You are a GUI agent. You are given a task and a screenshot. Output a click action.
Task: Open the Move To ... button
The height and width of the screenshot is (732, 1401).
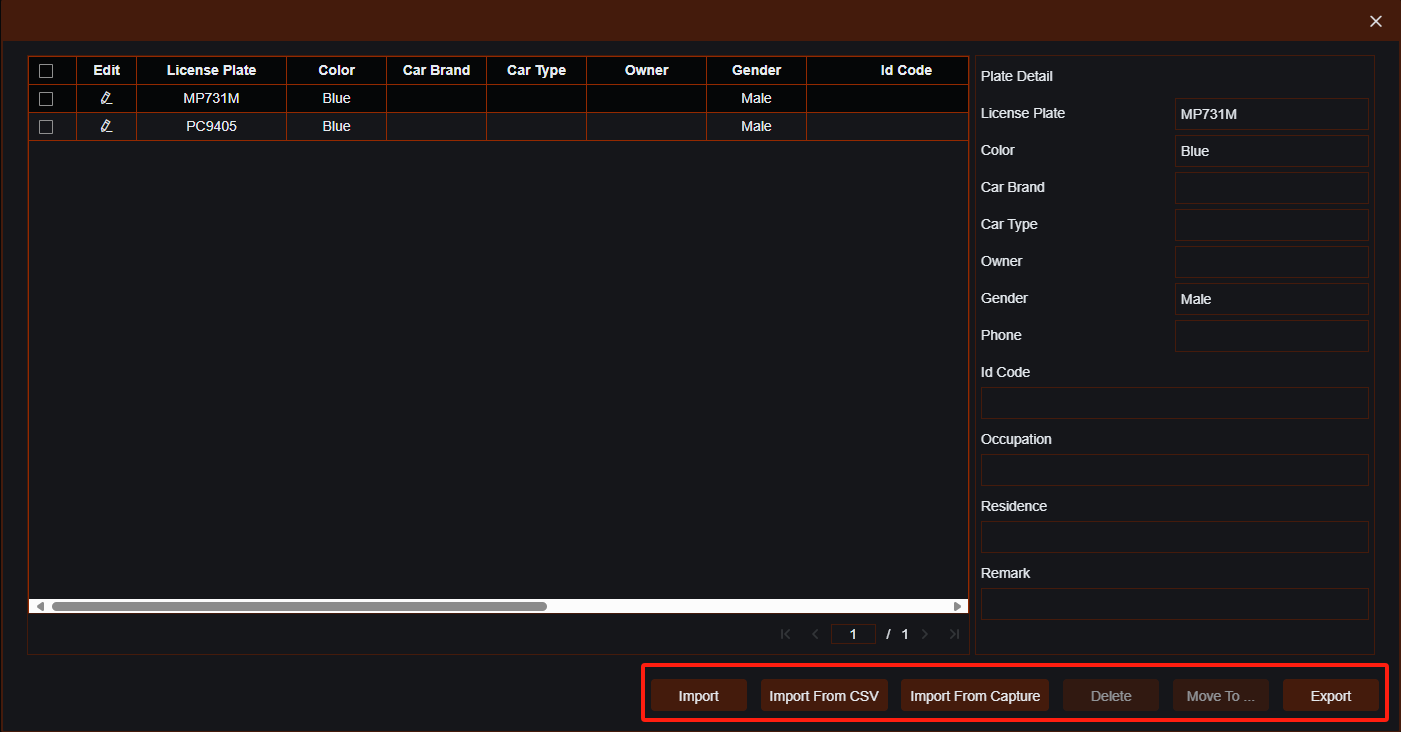[x=1221, y=696]
